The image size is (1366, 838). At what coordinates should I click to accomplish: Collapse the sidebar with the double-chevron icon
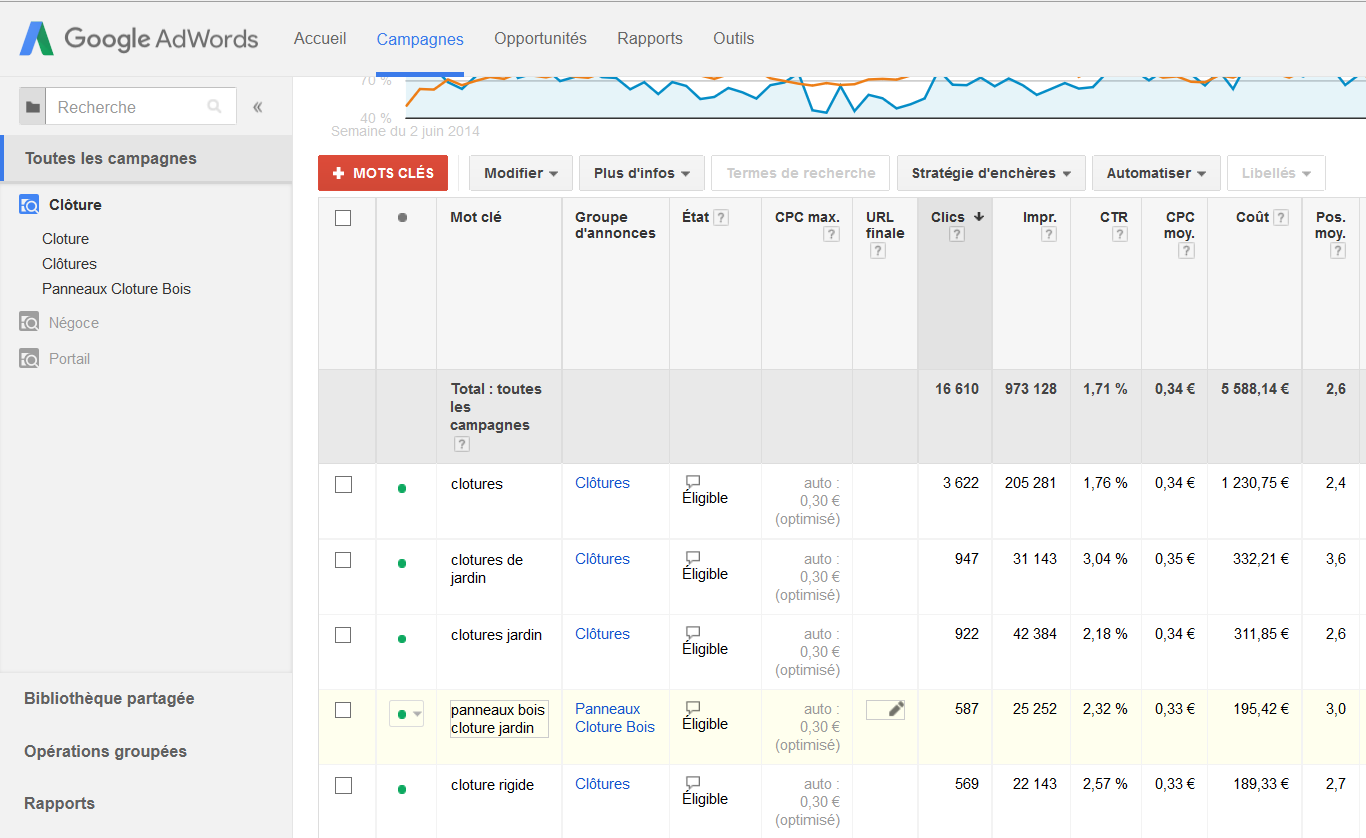click(x=257, y=107)
